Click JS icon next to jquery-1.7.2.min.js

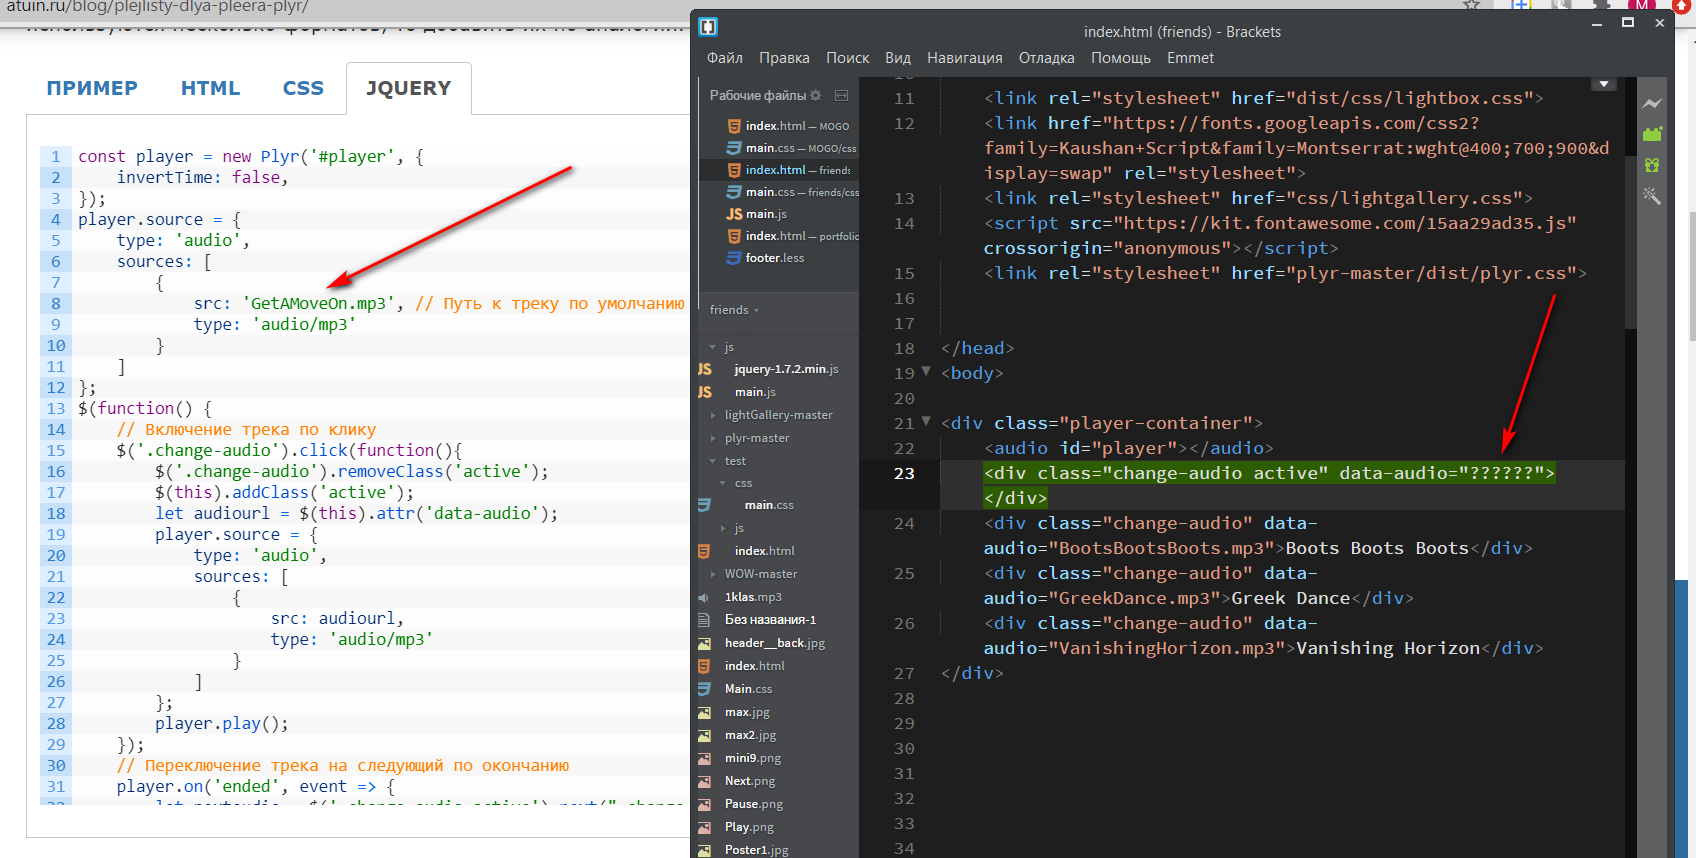click(x=705, y=369)
